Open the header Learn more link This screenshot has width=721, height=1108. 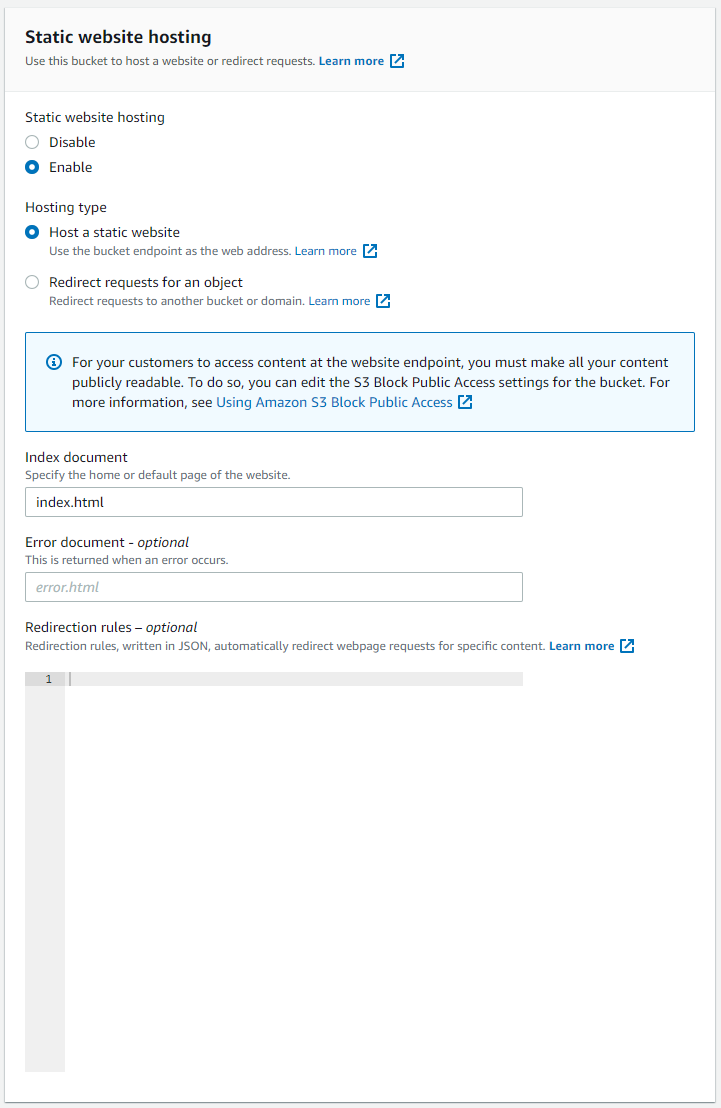pos(351,61)
